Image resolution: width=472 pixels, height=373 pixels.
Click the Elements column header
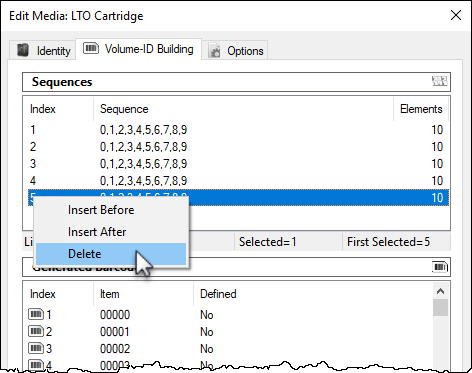point(421,109)
